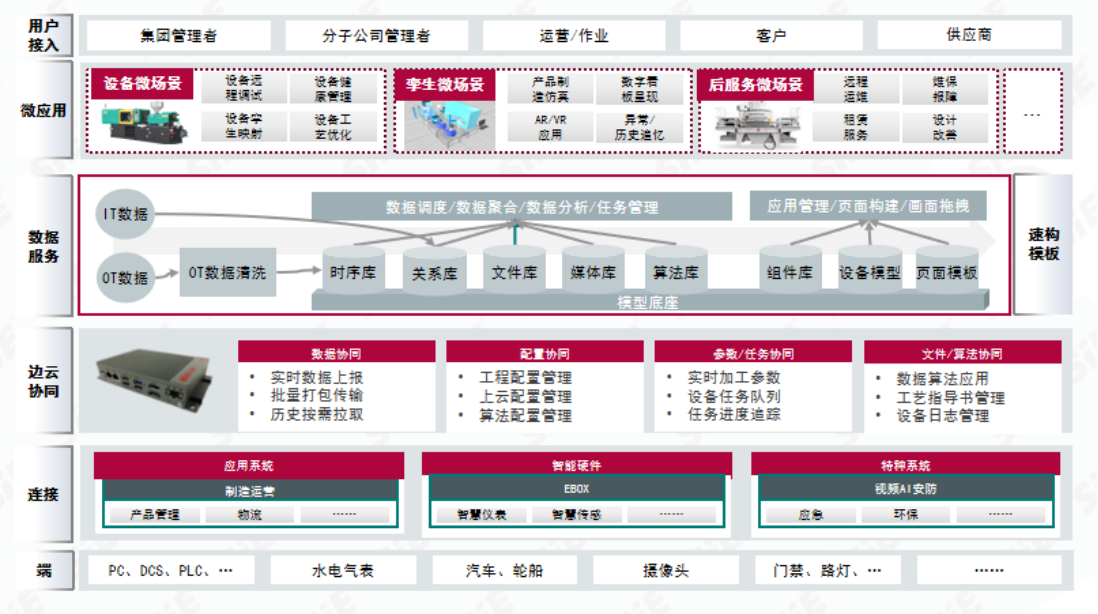Select the 设备模型 cylinder
Viewport: 1098px width, 614px height.
coord(870,270)
